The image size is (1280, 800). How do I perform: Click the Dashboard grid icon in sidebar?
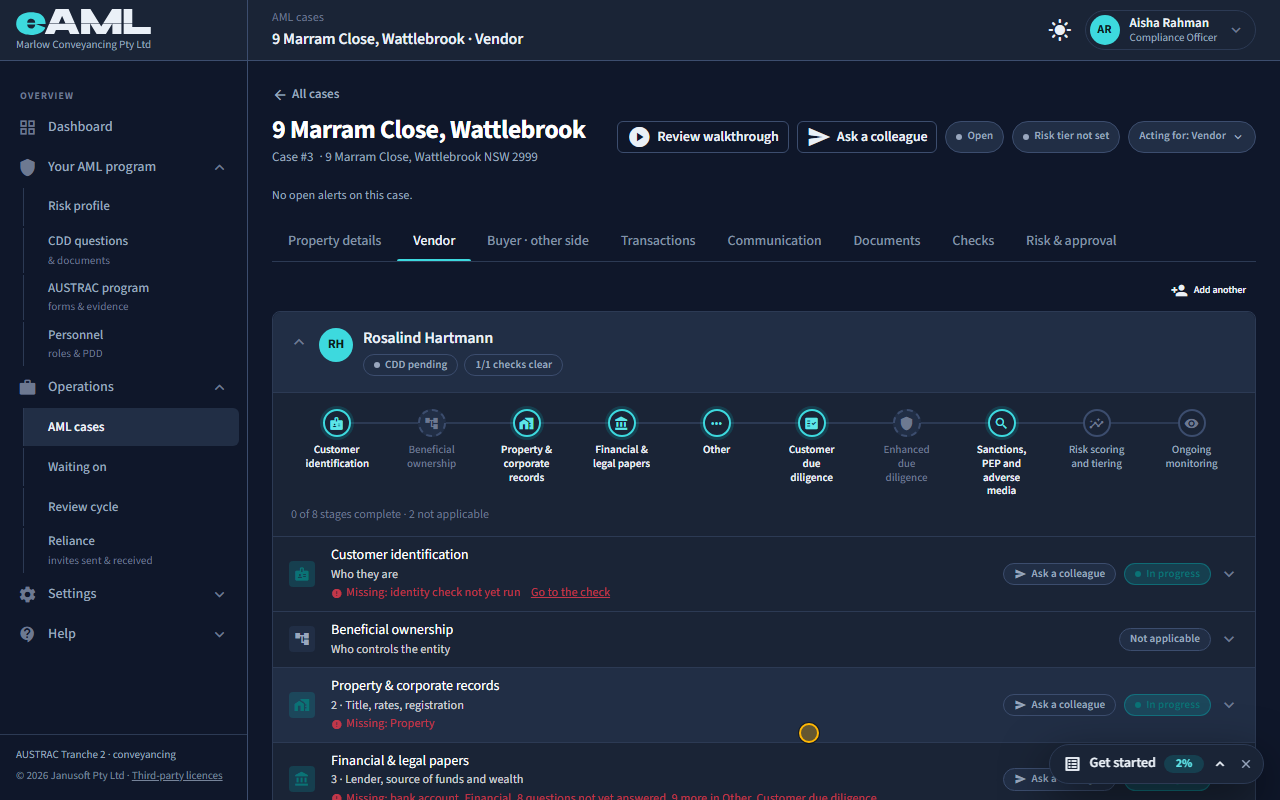[x=28, y=127]
